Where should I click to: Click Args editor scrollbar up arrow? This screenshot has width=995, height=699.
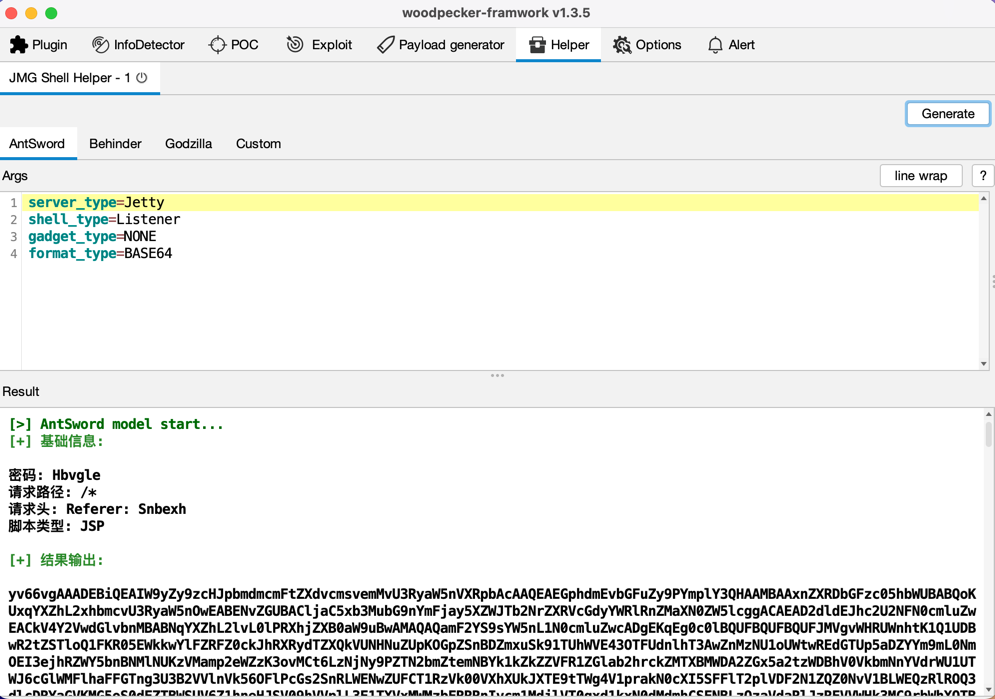(x=984, y=199)
